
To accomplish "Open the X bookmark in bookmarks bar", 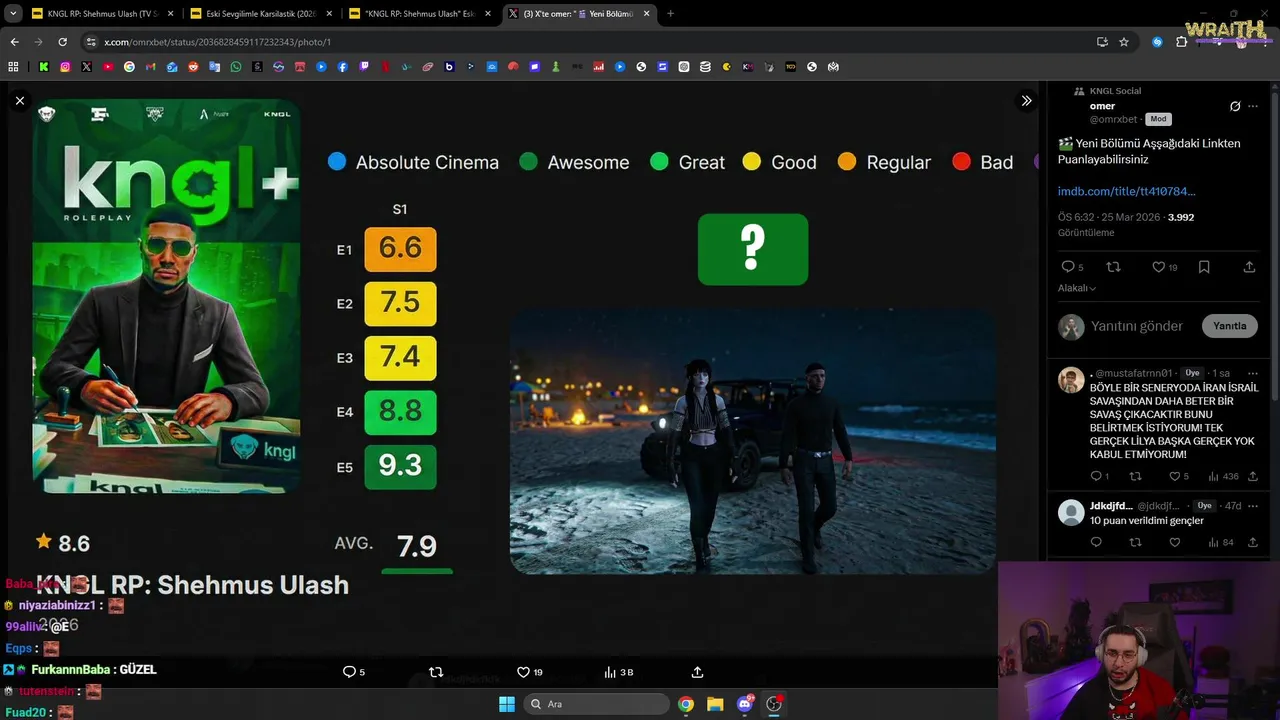I will 87,67.
